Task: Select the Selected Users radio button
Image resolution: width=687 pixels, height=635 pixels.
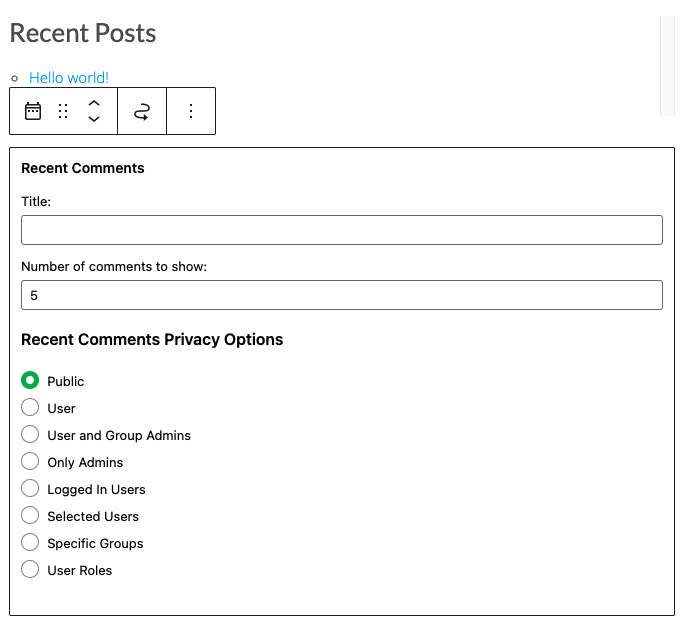Action: pos(30,516)
